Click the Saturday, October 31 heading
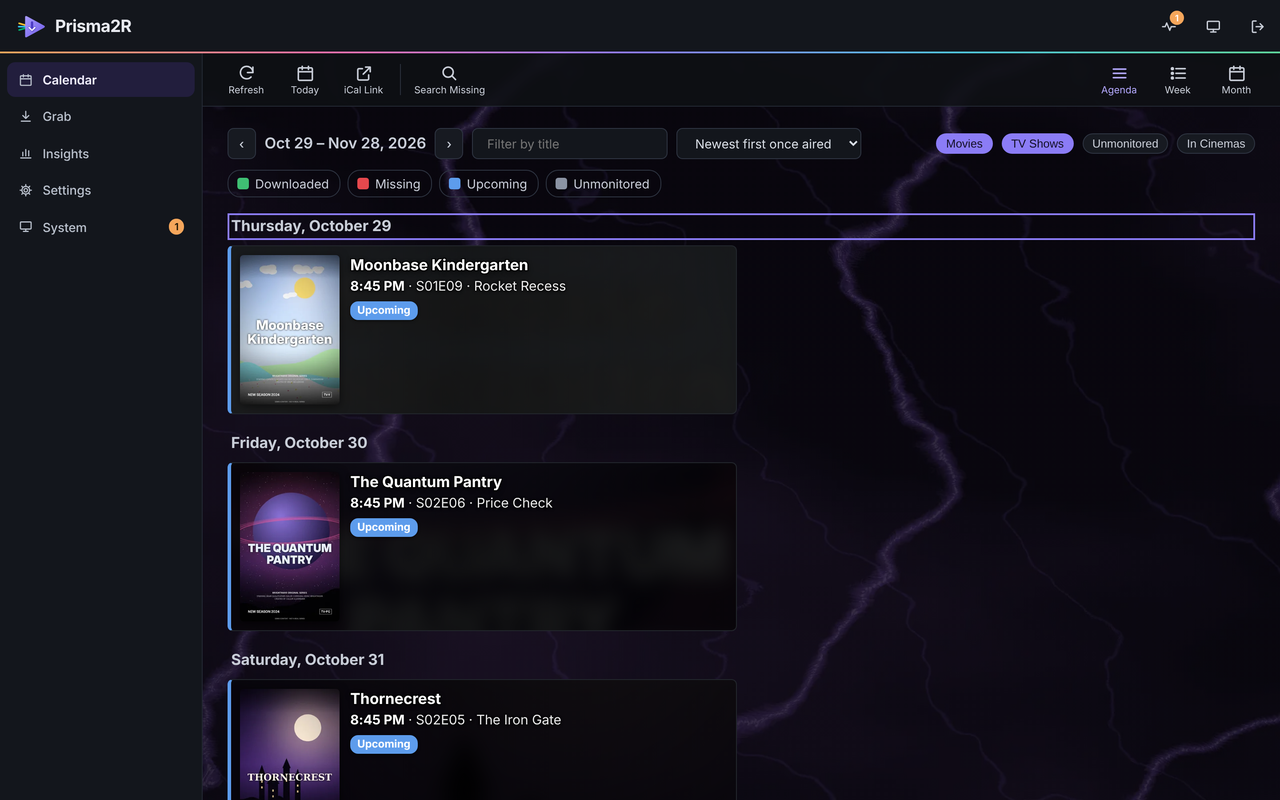 [x=308, y=660]
